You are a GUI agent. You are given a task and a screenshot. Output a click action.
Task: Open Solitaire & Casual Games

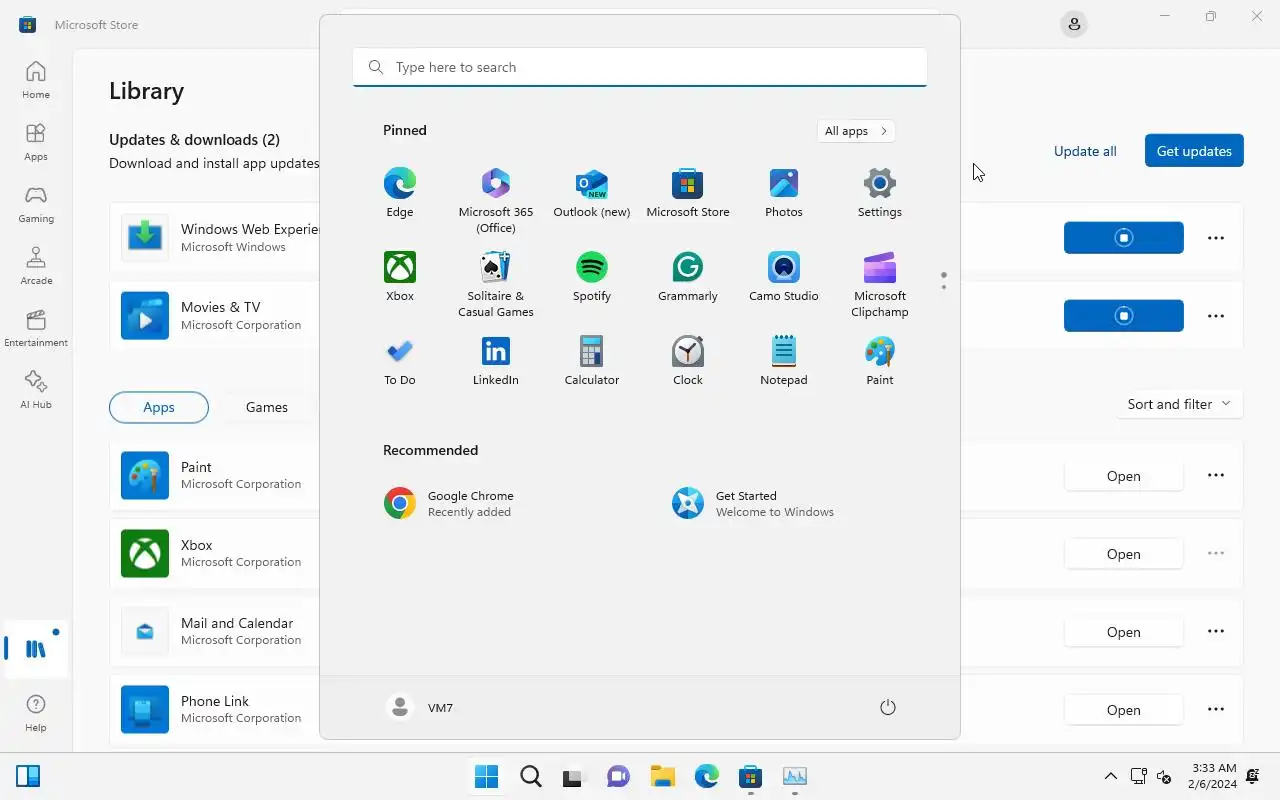(496, 284)
